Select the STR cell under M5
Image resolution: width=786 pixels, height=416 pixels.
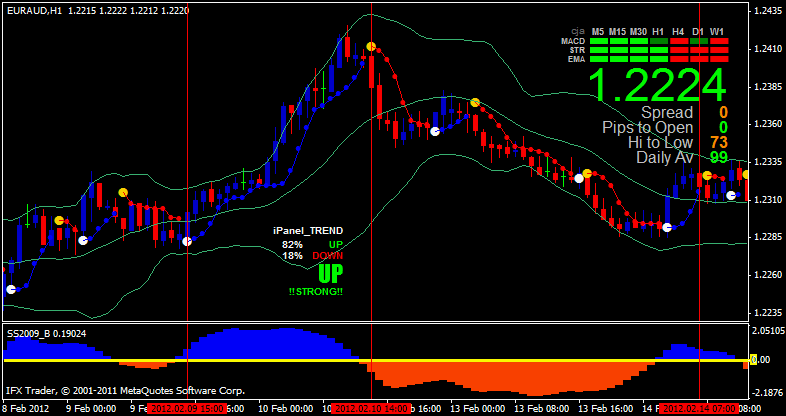599,50
